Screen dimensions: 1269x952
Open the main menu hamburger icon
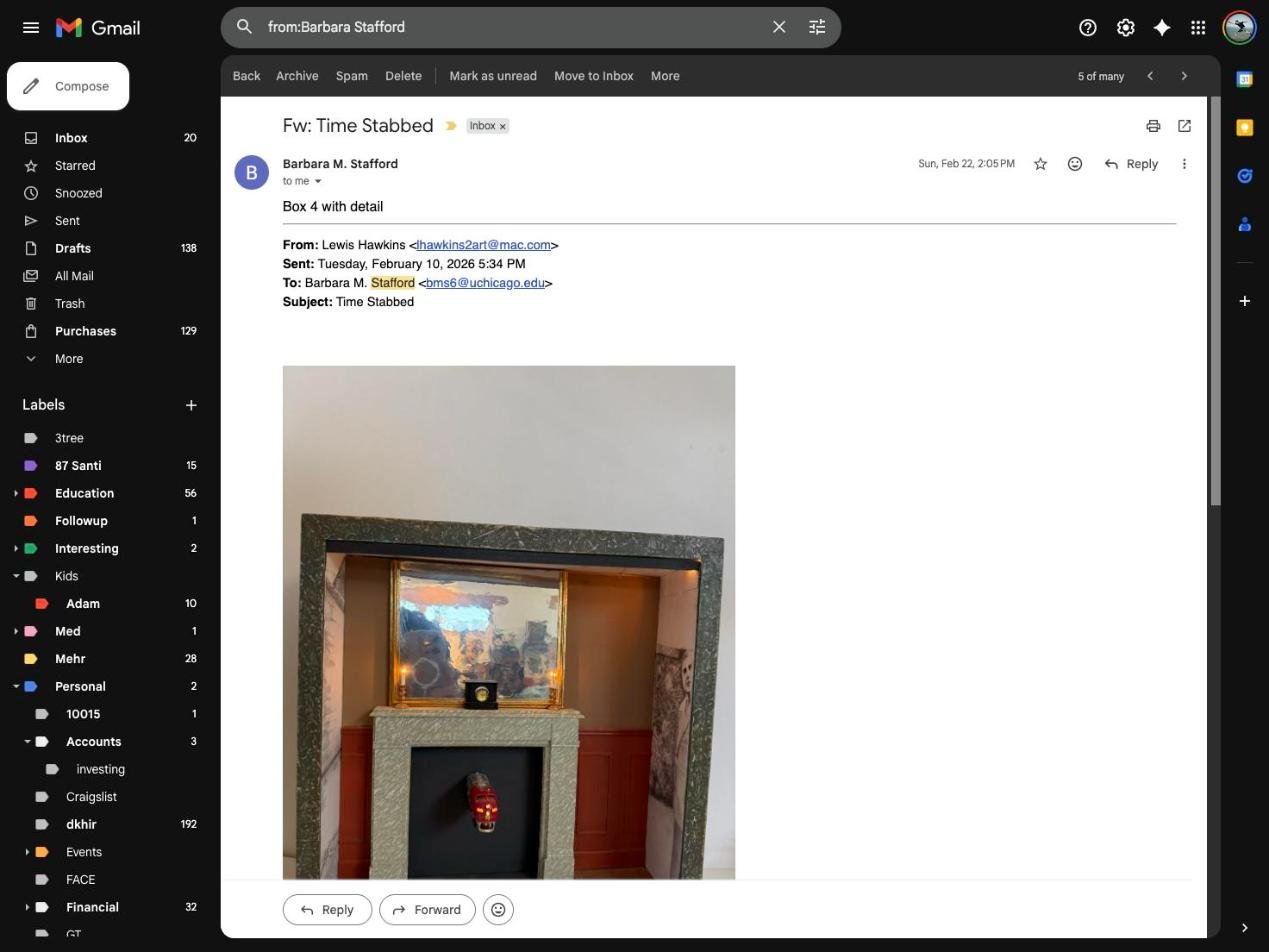pyautogui.click(x=31, y=28)
